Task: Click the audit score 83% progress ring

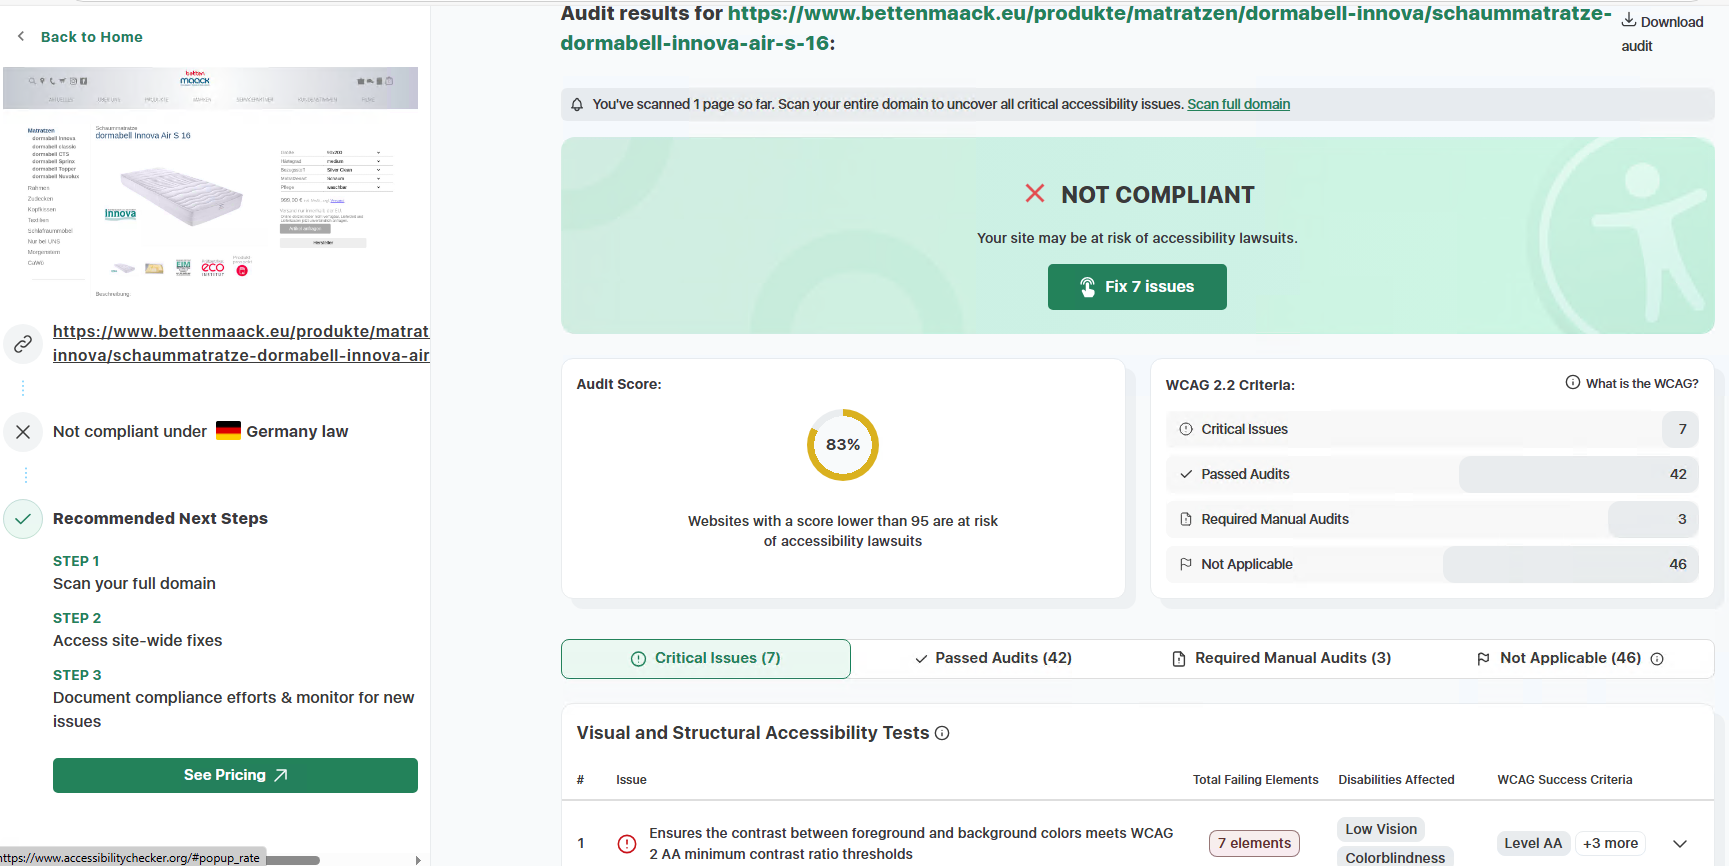Action: [843, 445]
